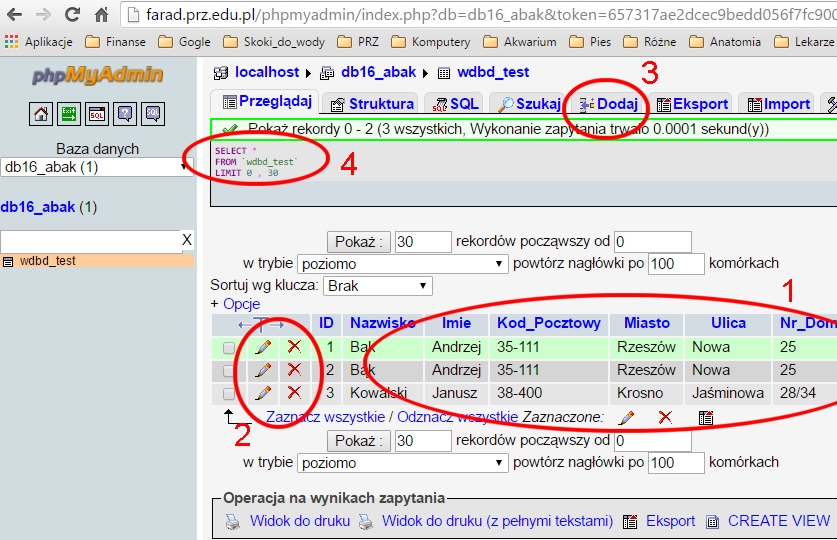
Task: Edit selected rows pencil next to Zaznaczone
Action: (x=626, y=417)
